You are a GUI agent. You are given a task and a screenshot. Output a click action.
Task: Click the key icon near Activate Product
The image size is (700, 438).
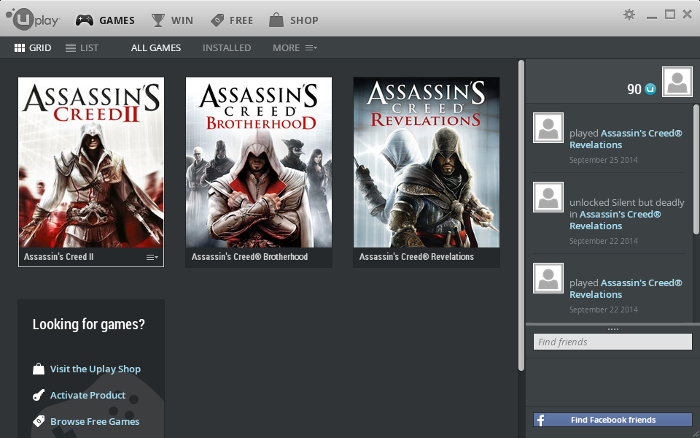tap(39, 395)
